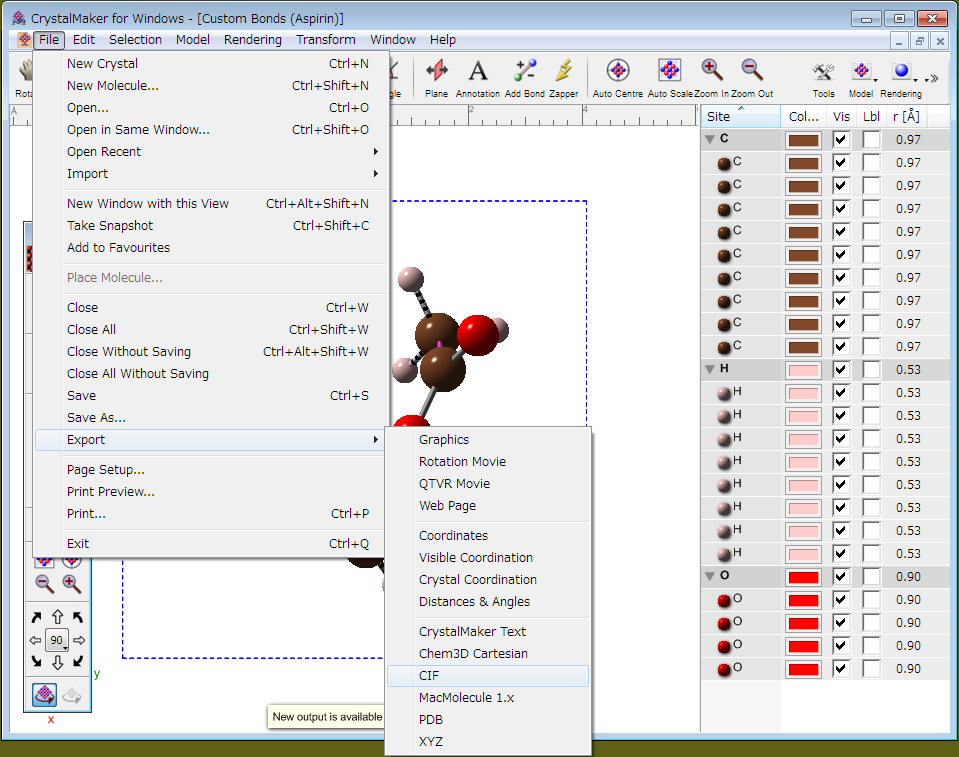Toggle Lbl checkbox for the C group row
Image resolution: width=959 pixels, height=757 pixels.
click(x=872, y=139)
